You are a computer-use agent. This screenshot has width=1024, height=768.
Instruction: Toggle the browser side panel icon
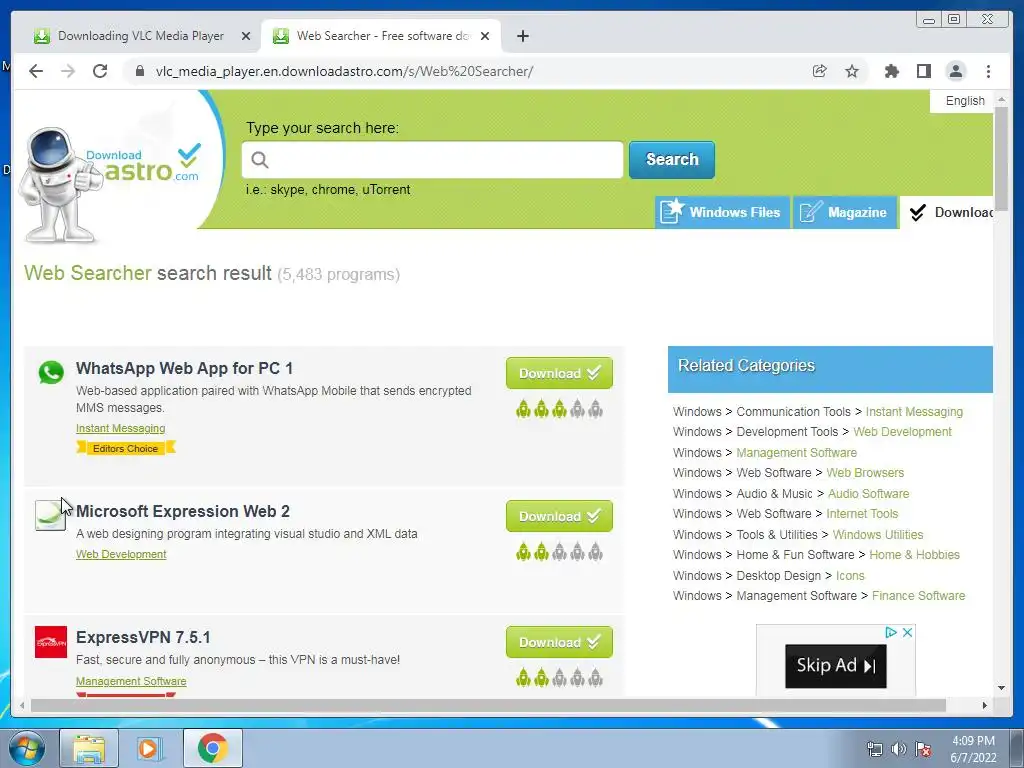coord(923,71)
